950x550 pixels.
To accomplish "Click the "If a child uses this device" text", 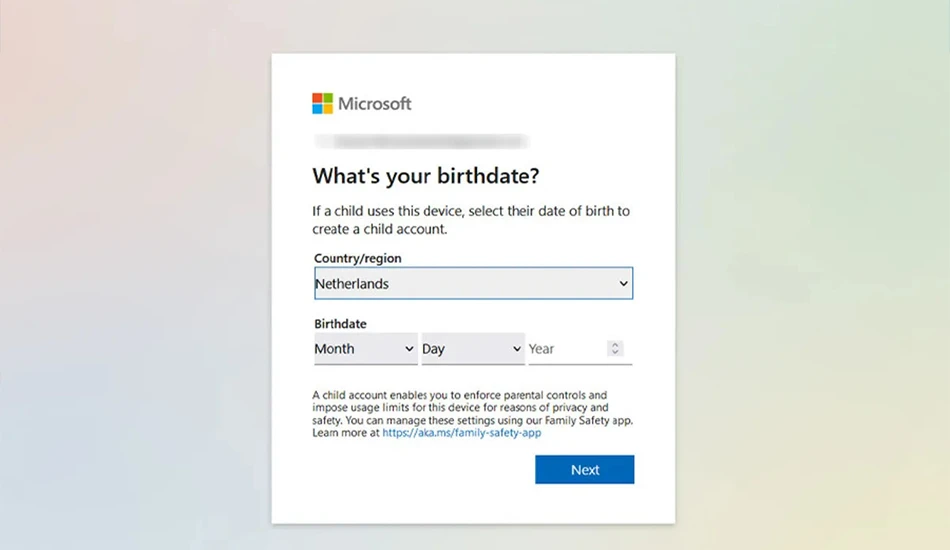I will [x=388, y=211].
